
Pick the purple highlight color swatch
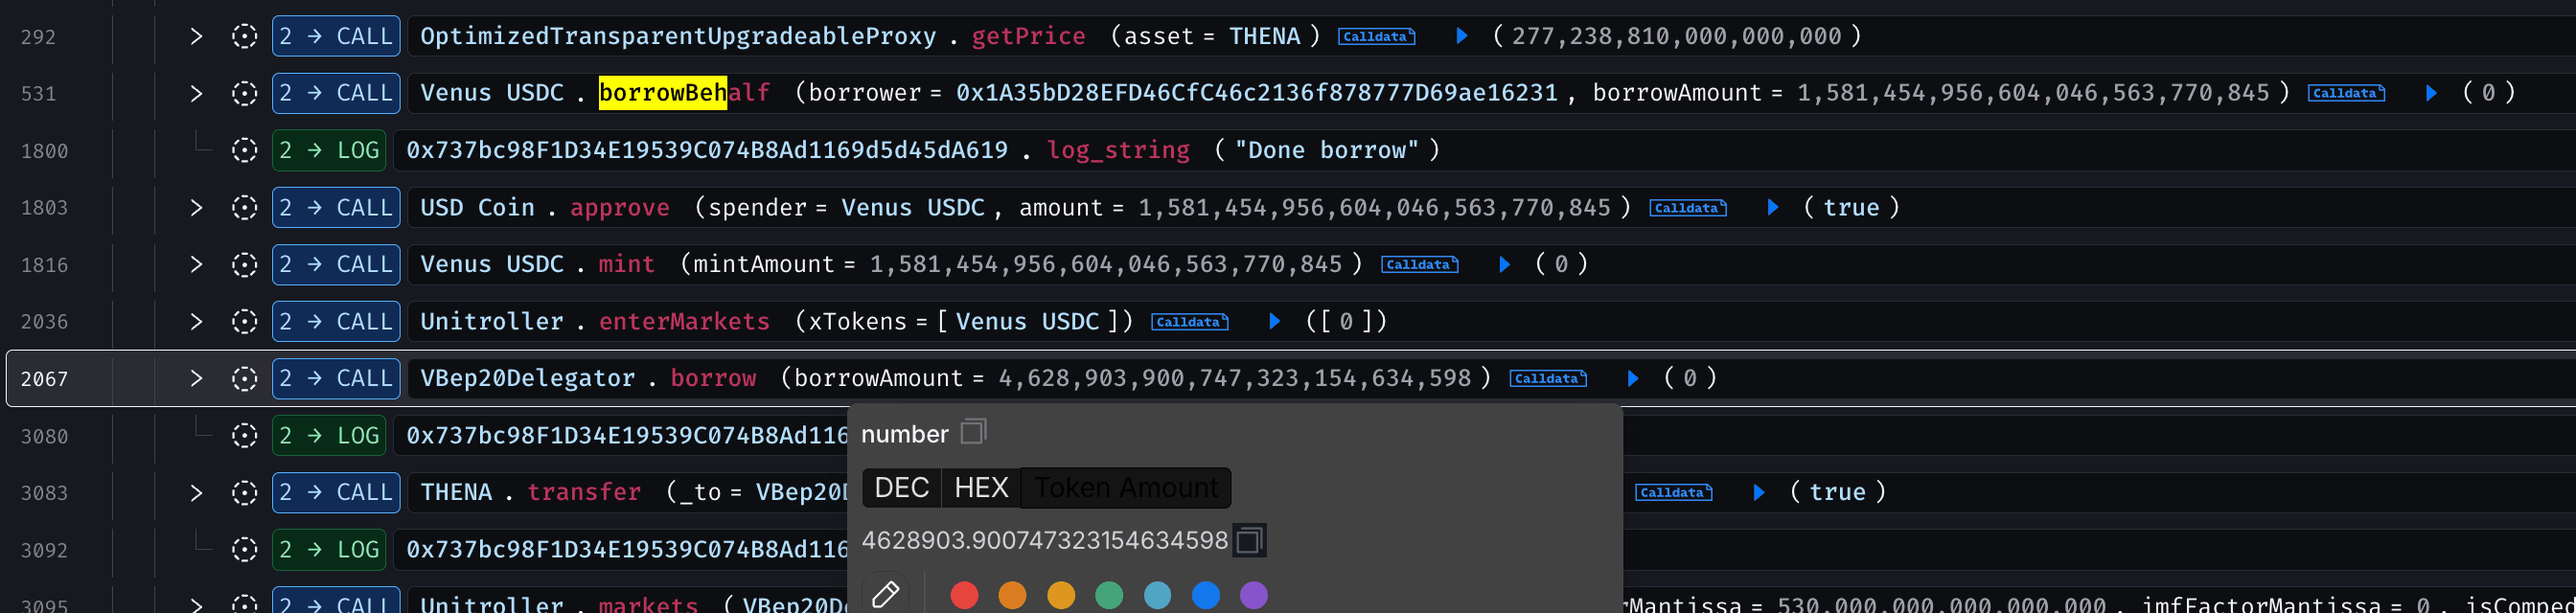coord(1254,596)
